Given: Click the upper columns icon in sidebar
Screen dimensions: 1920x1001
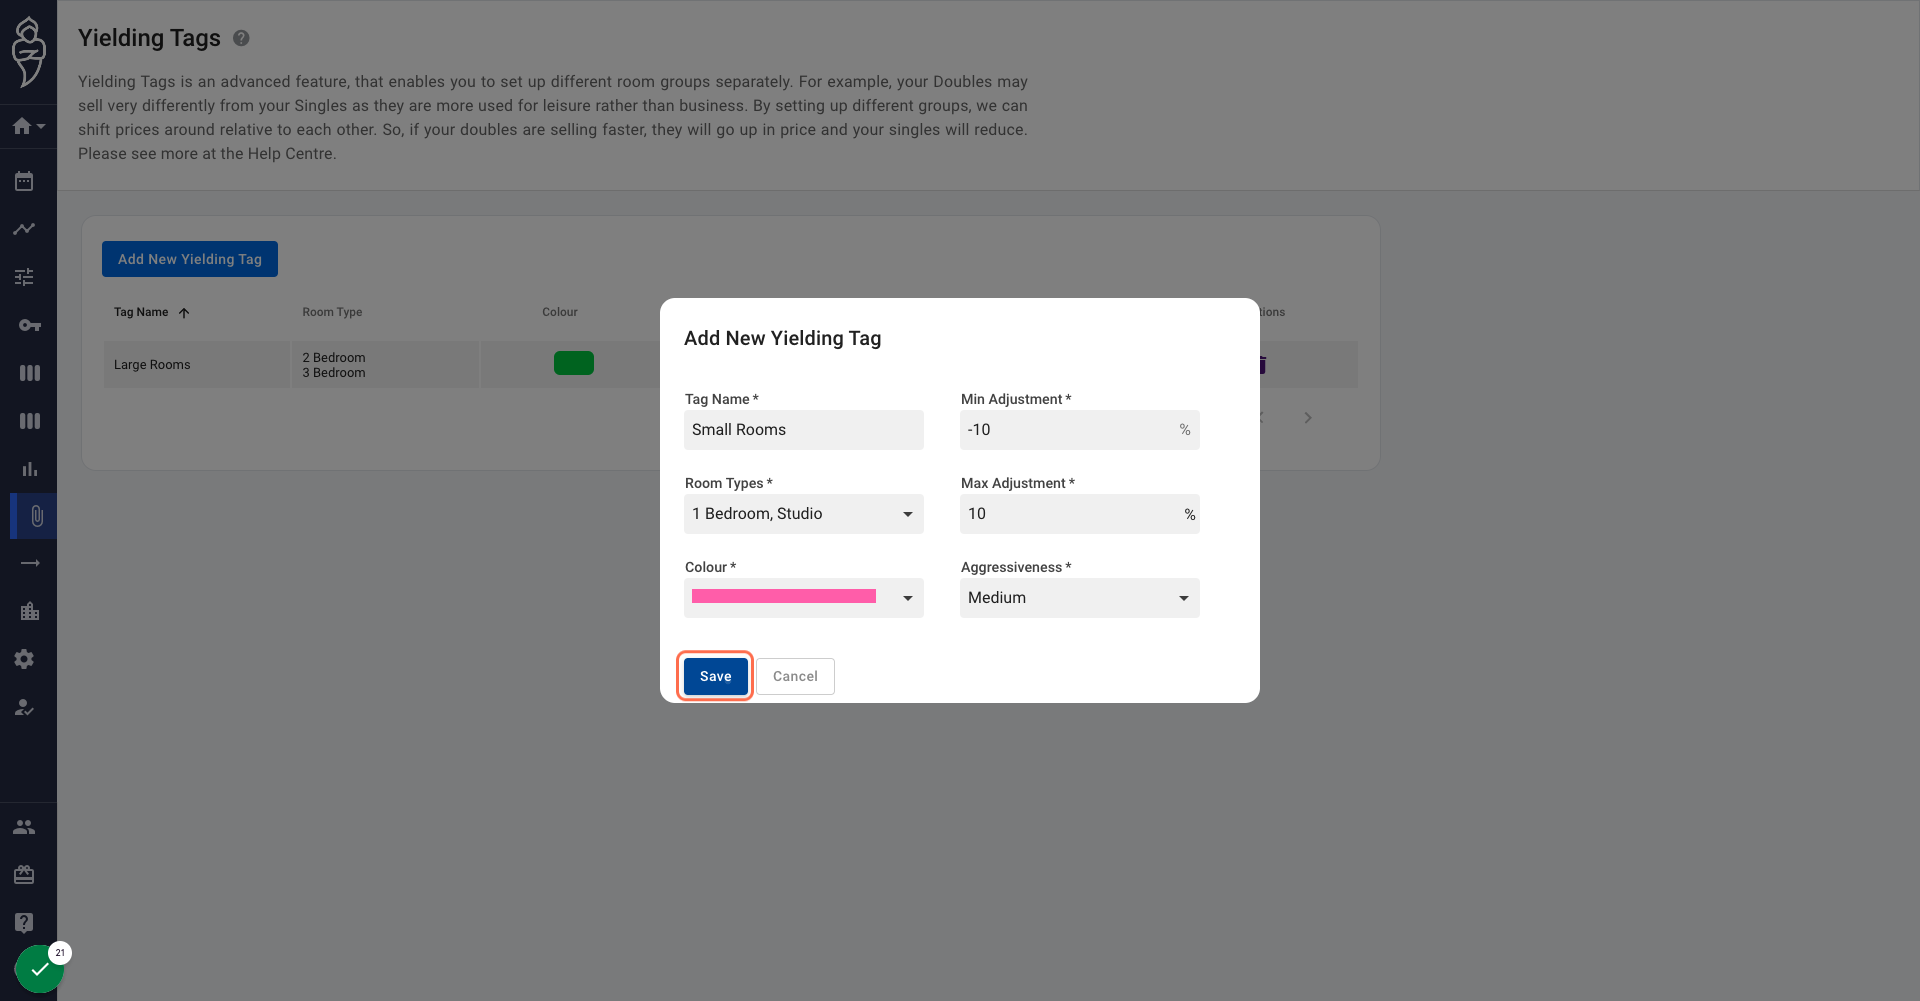Looking at the screenshot, I should (x=30, y=373).
